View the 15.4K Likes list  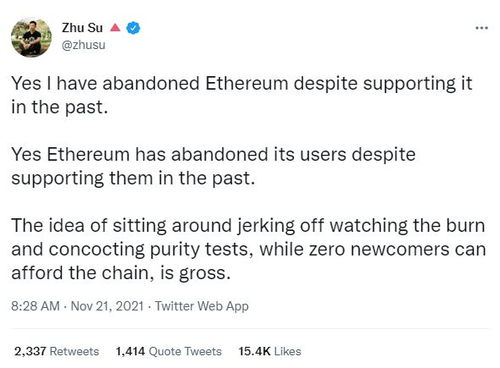[x=270, y=351]
